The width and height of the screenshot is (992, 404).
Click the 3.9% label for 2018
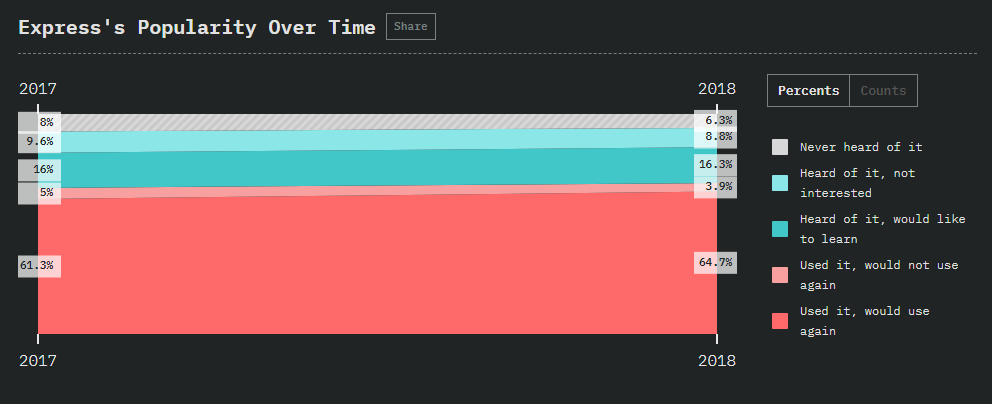(716, 187)
